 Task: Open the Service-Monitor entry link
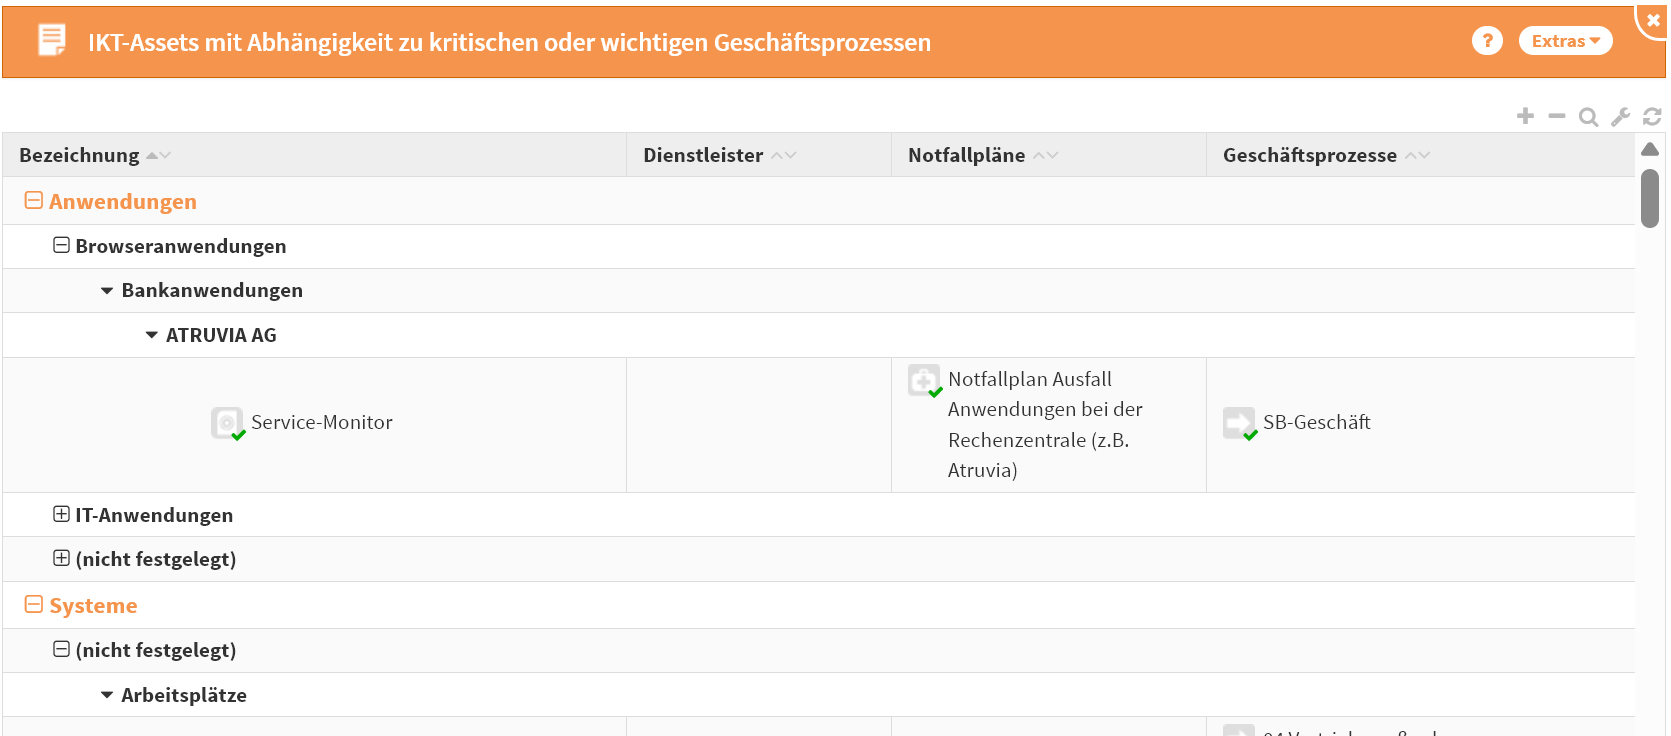click(322, 422)
